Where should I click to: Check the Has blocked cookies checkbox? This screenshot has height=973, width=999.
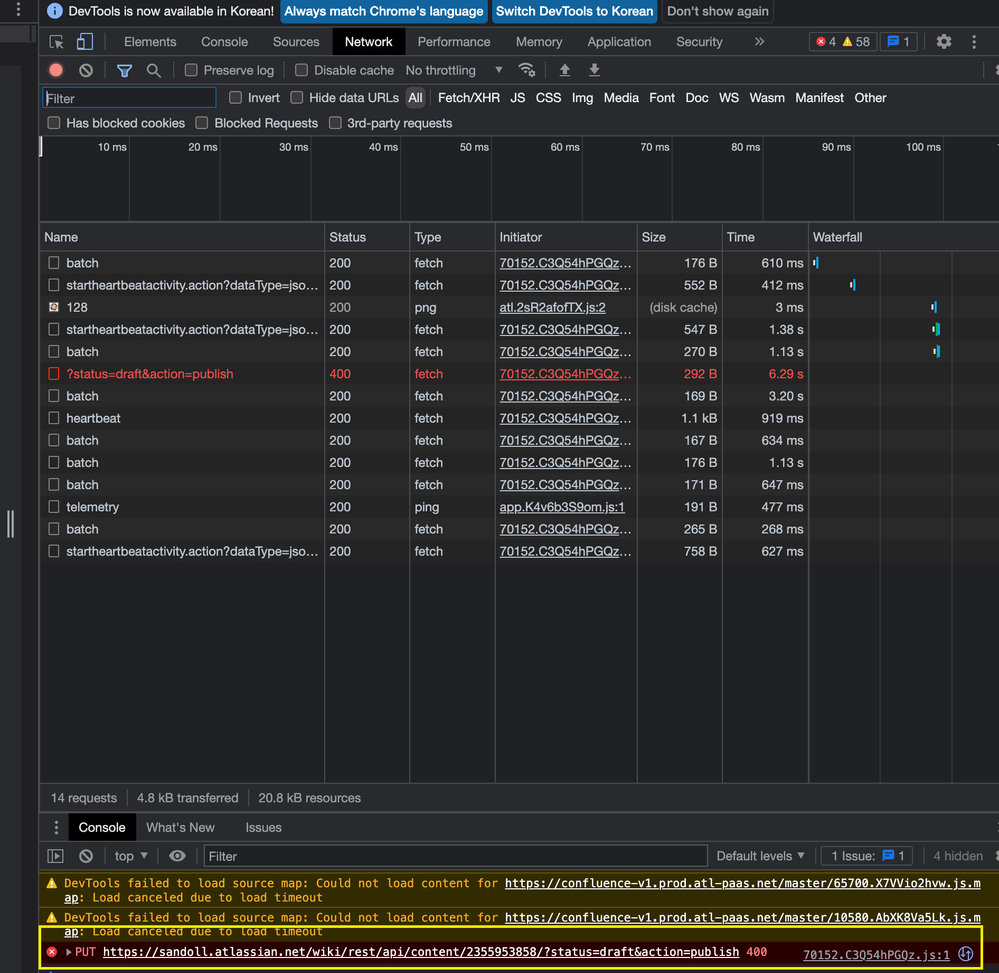54,123
